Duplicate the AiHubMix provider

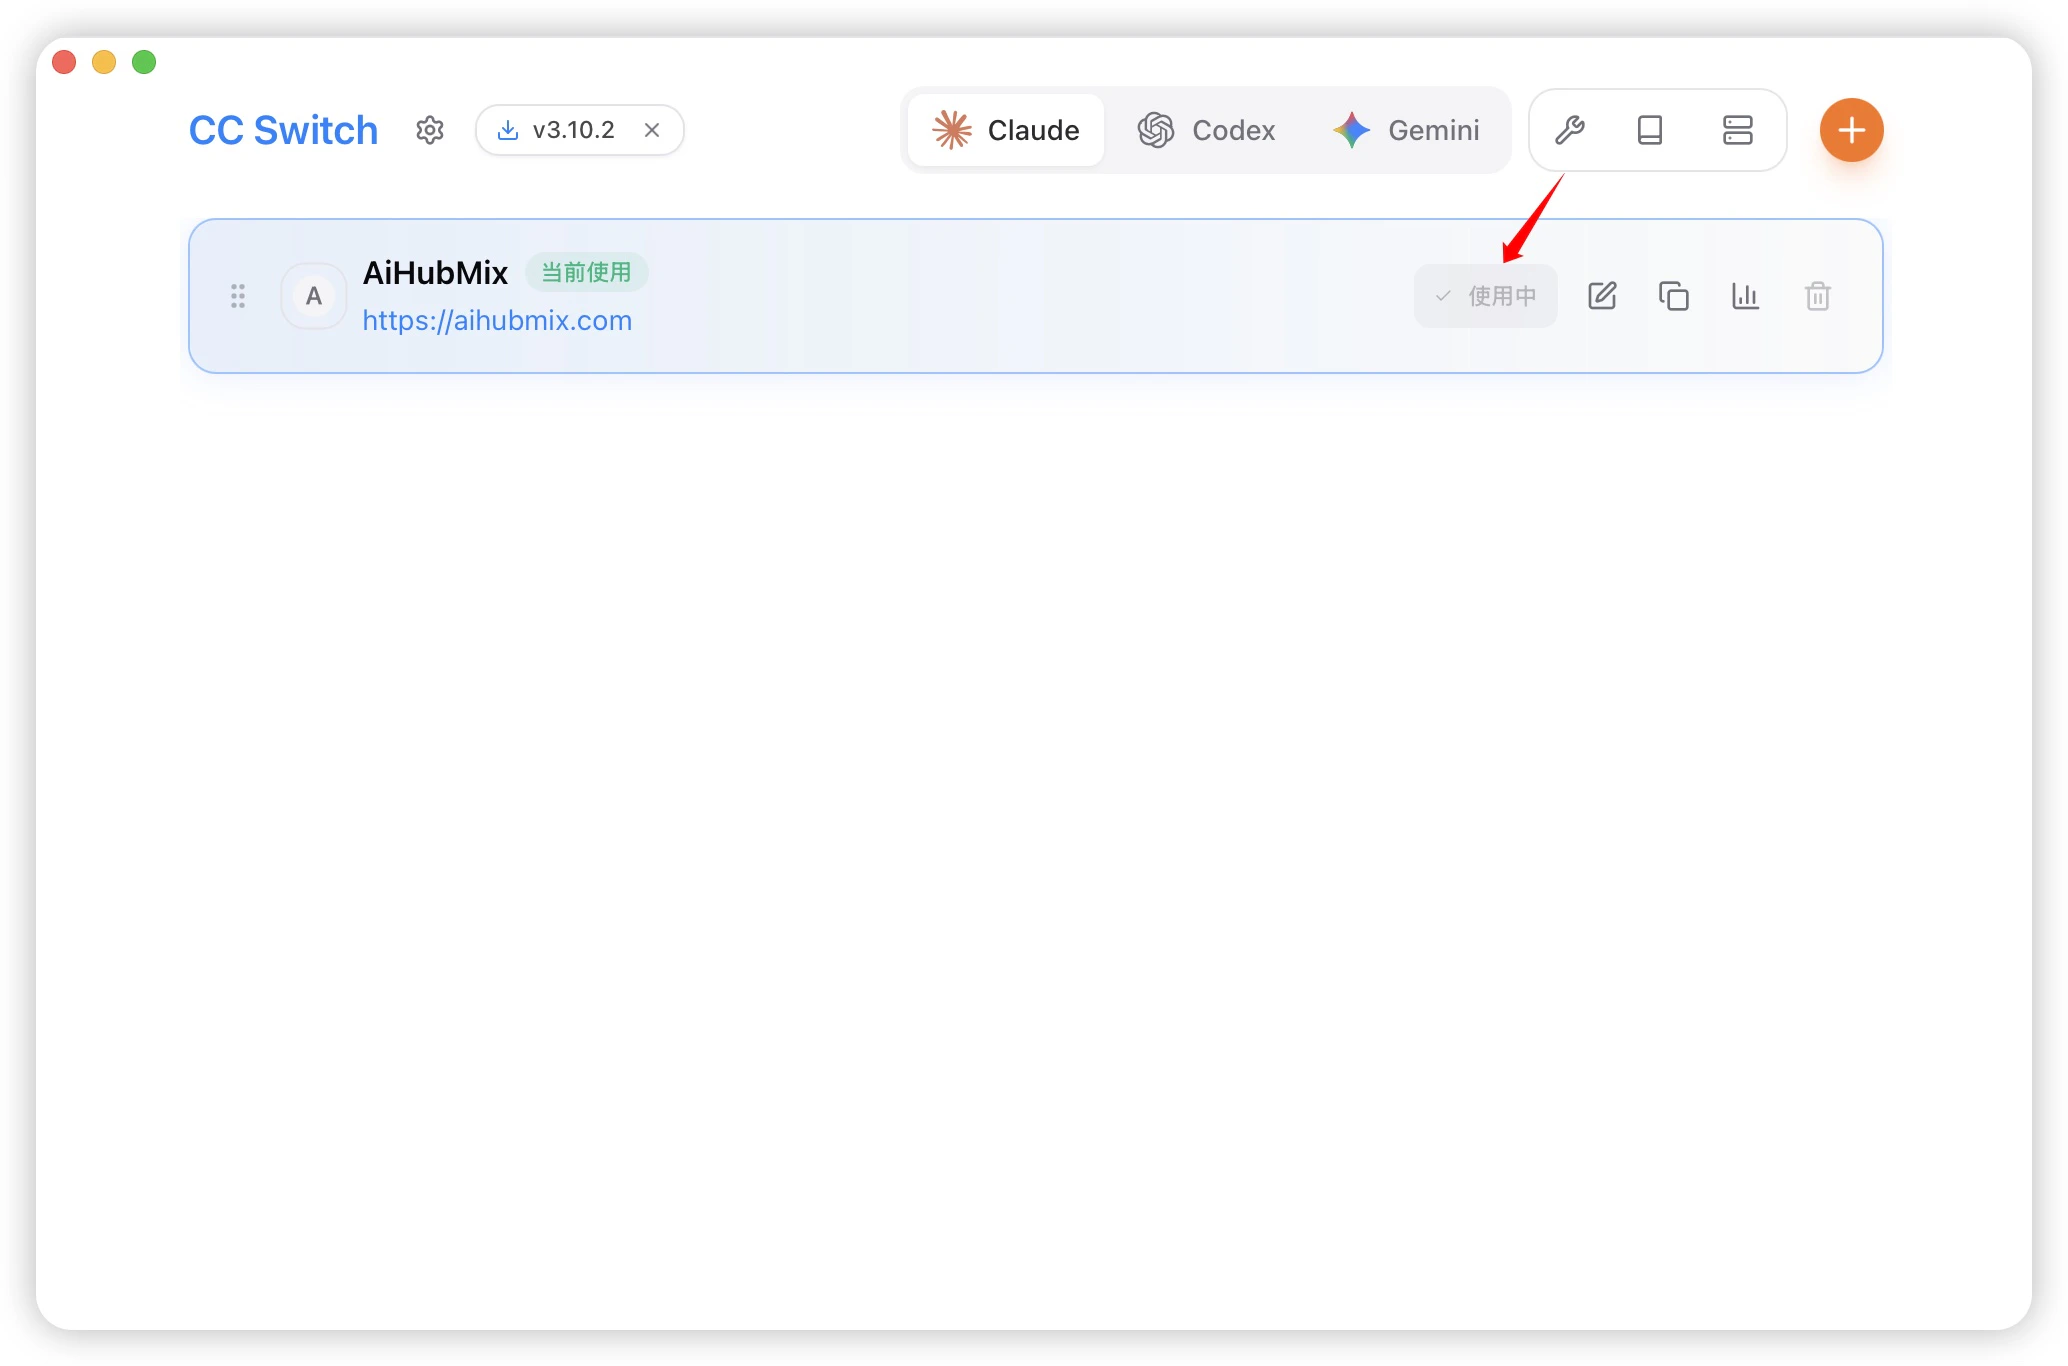pos(1674,296)
